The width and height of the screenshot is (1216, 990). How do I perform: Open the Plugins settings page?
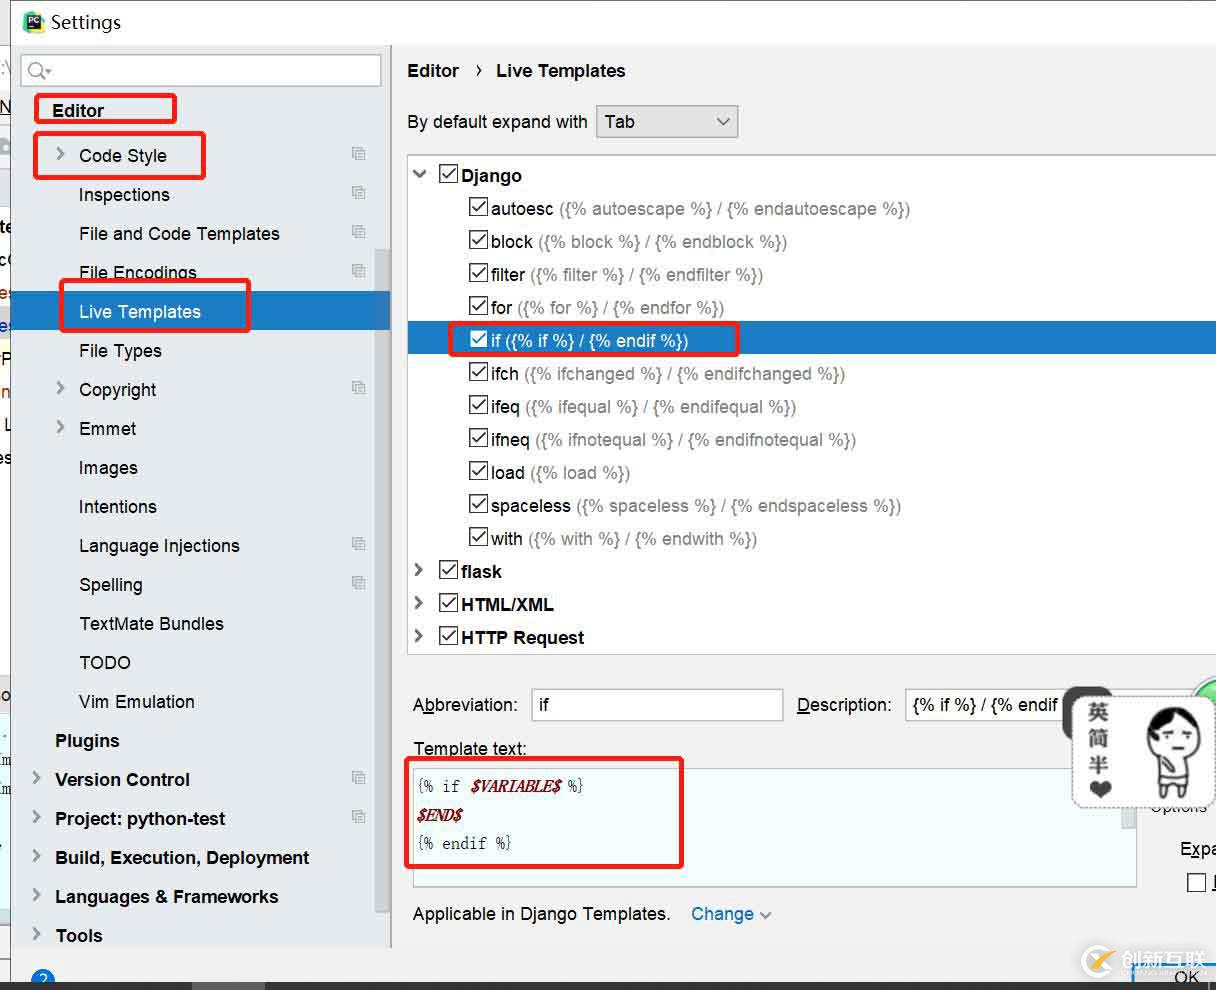[x=87, y=741]
